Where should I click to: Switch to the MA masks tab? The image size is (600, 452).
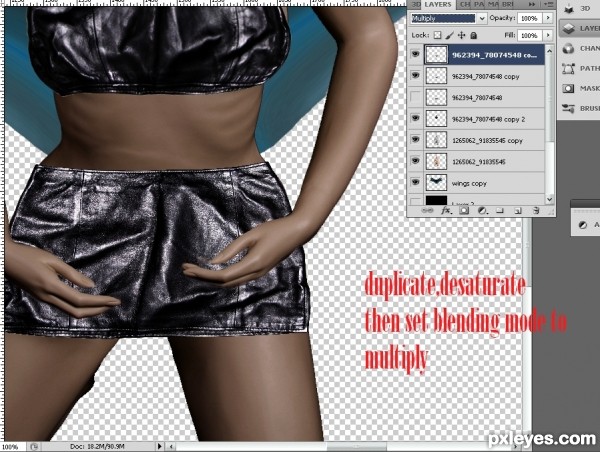[x=493, y=4]
